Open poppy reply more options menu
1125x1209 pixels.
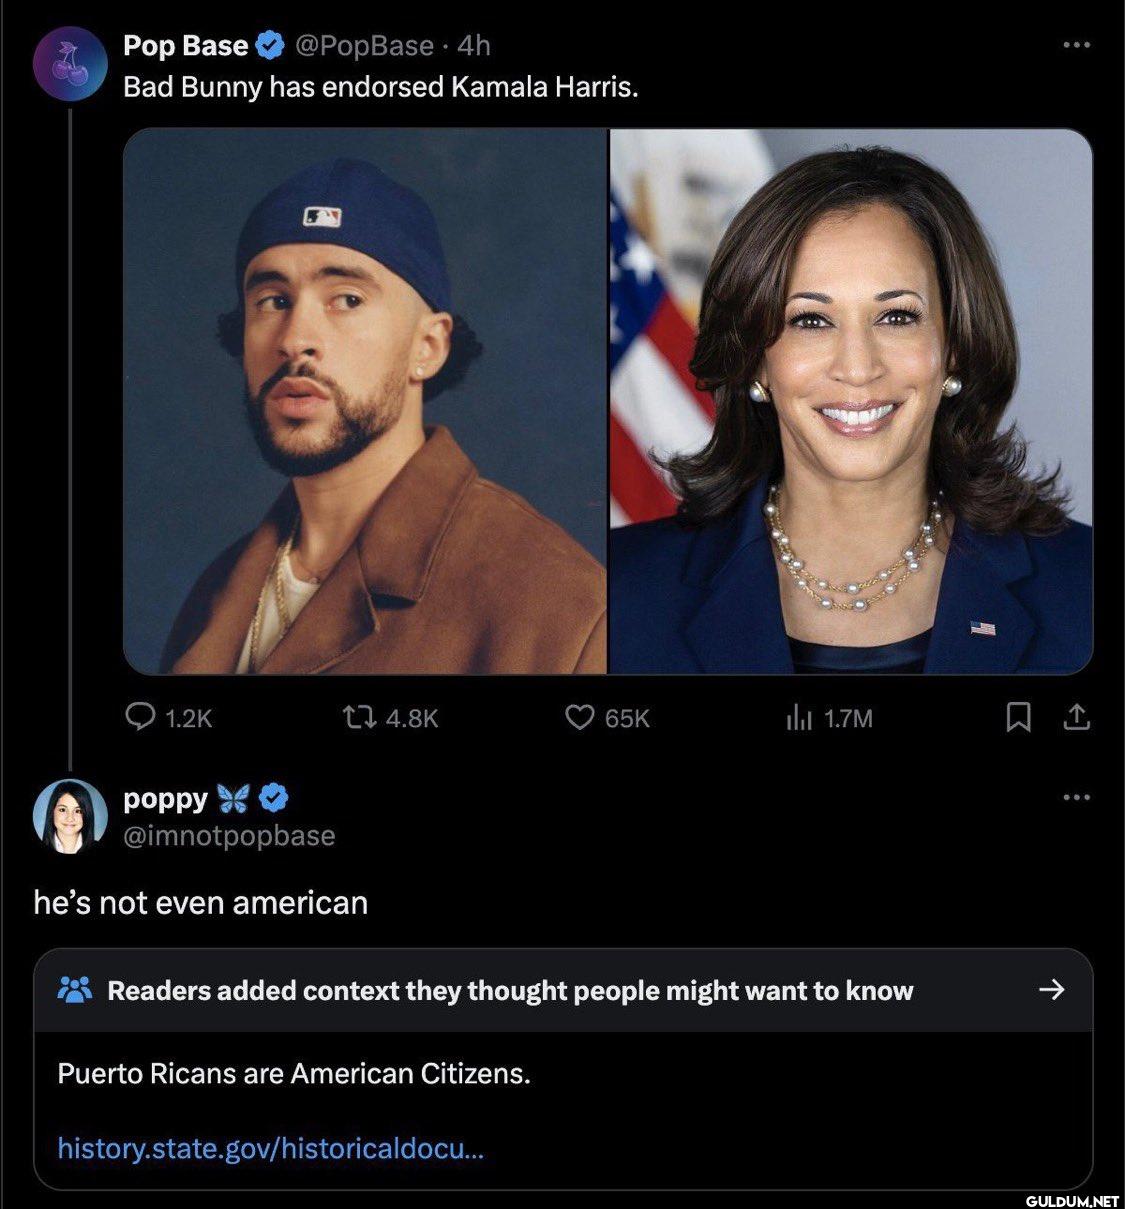tap(1076, 797)
